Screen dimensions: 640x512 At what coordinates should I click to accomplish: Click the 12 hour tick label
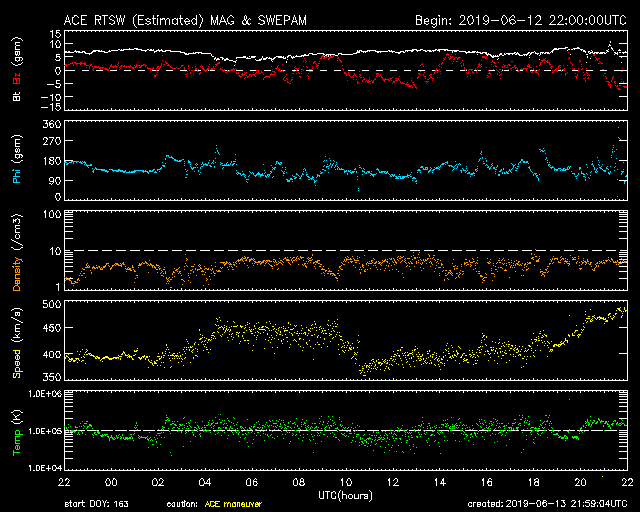point(392,482)
